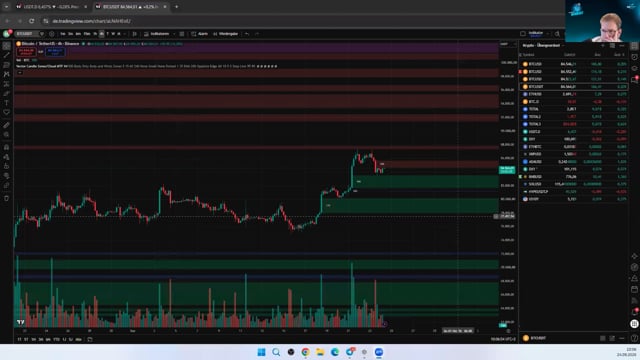Select the trend line drawing tool
The width and height of the screenshot is (640, 360).
tap(7, 55)
